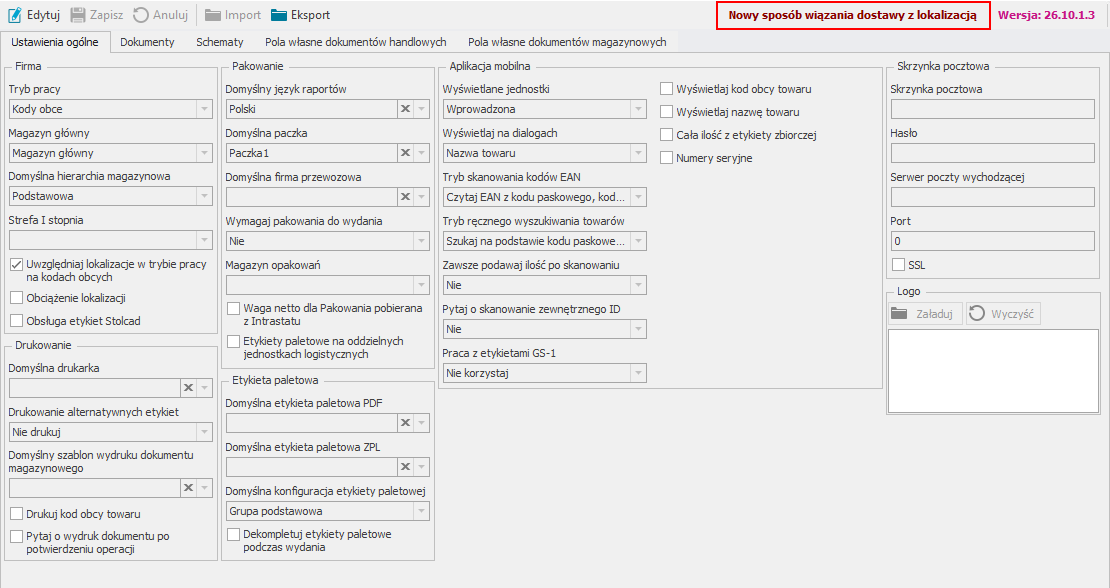Viewport: 1110px width, 588px height.
Task: Click the Port input field
Action: click(x=992, y=241)
